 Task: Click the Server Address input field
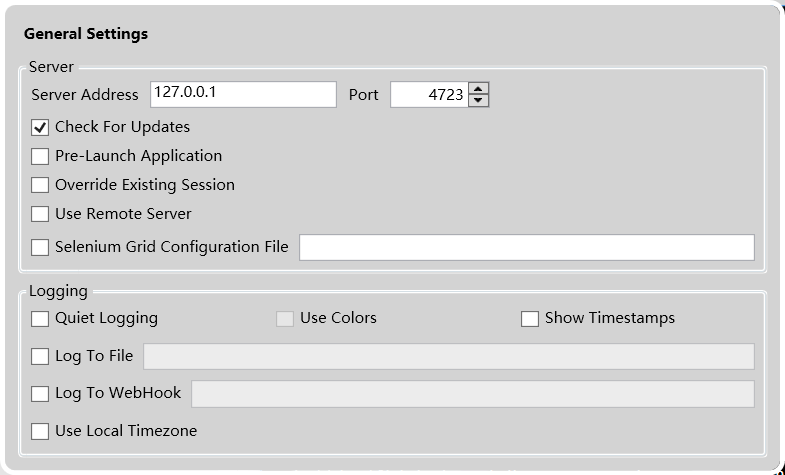243,95
